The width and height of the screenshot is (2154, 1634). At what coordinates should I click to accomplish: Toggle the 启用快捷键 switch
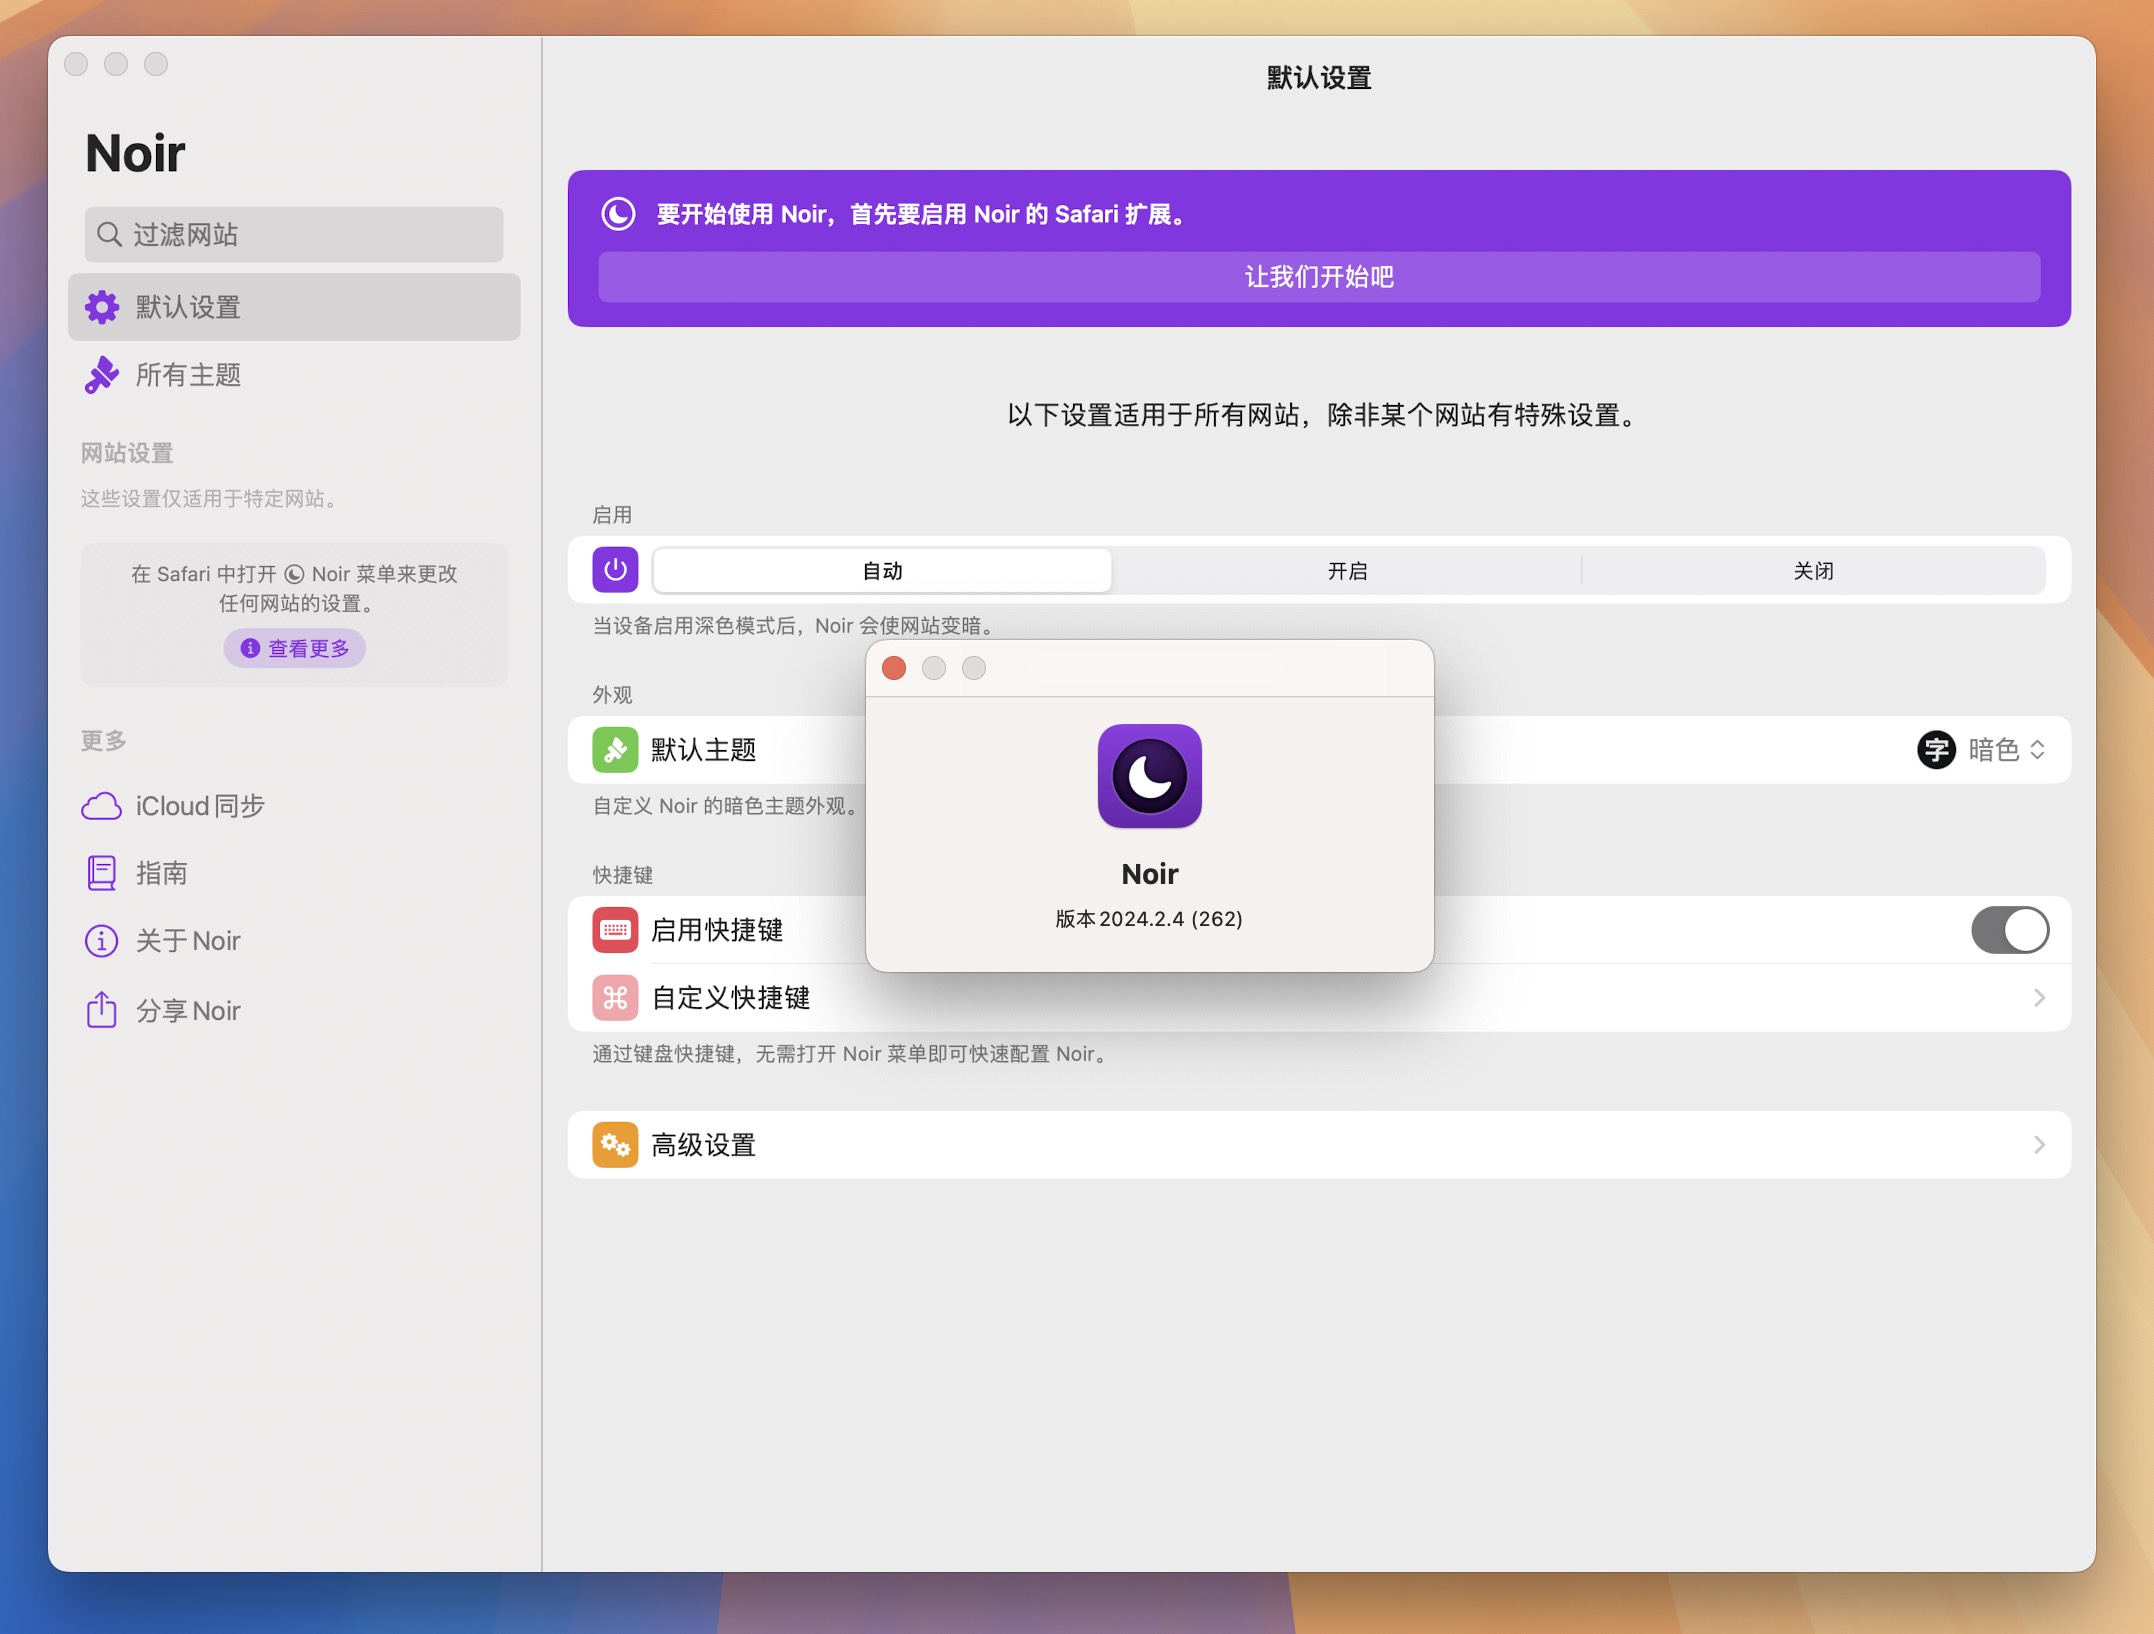[2010, 930]
